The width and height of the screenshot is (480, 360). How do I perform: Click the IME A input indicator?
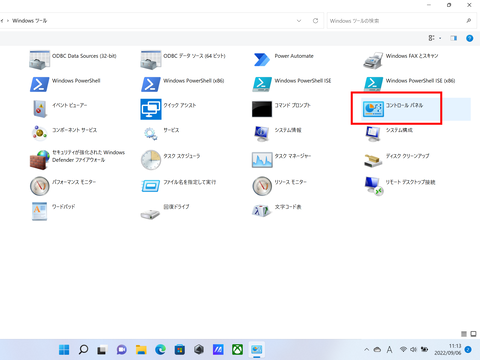[389, 350]
